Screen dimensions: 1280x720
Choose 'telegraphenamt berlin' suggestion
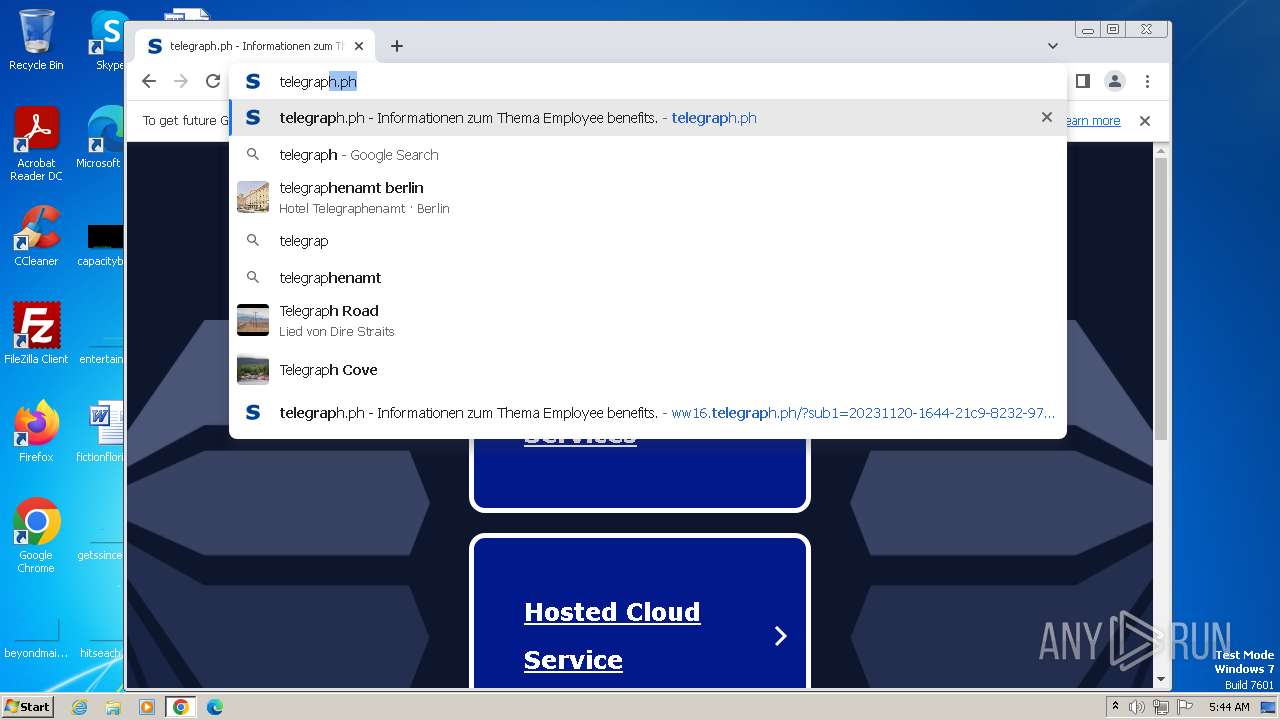tap(648, 197)
